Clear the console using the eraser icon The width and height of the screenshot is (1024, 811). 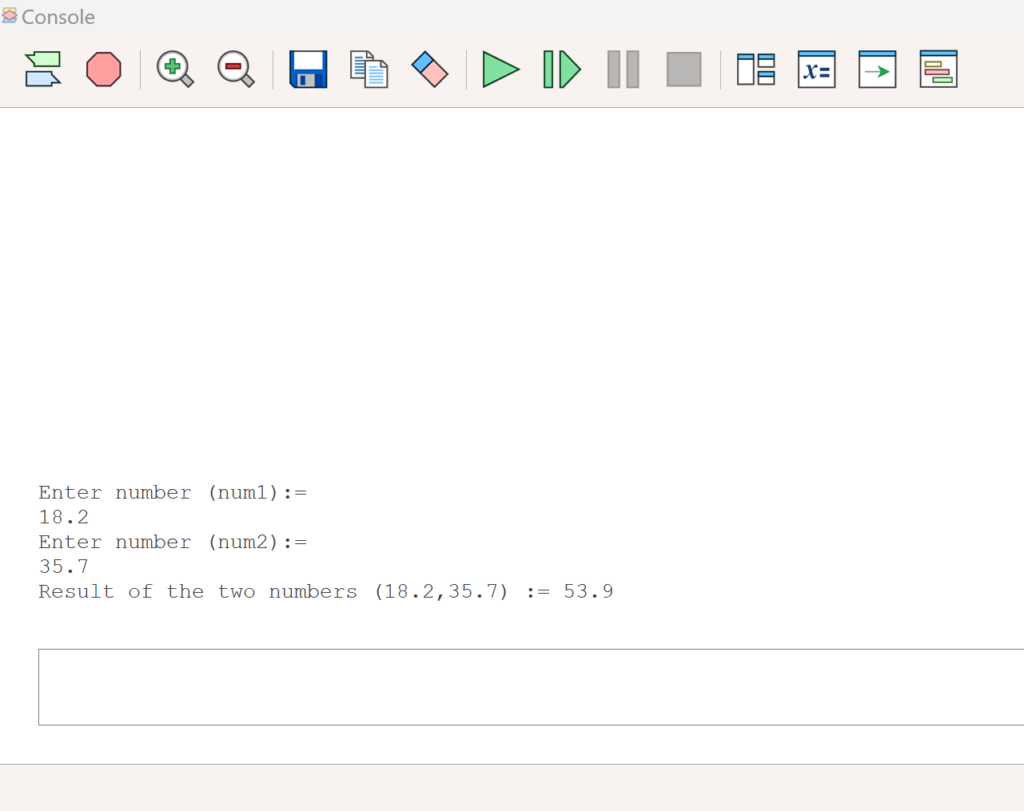pyautogui.click(x=429, y=70)
